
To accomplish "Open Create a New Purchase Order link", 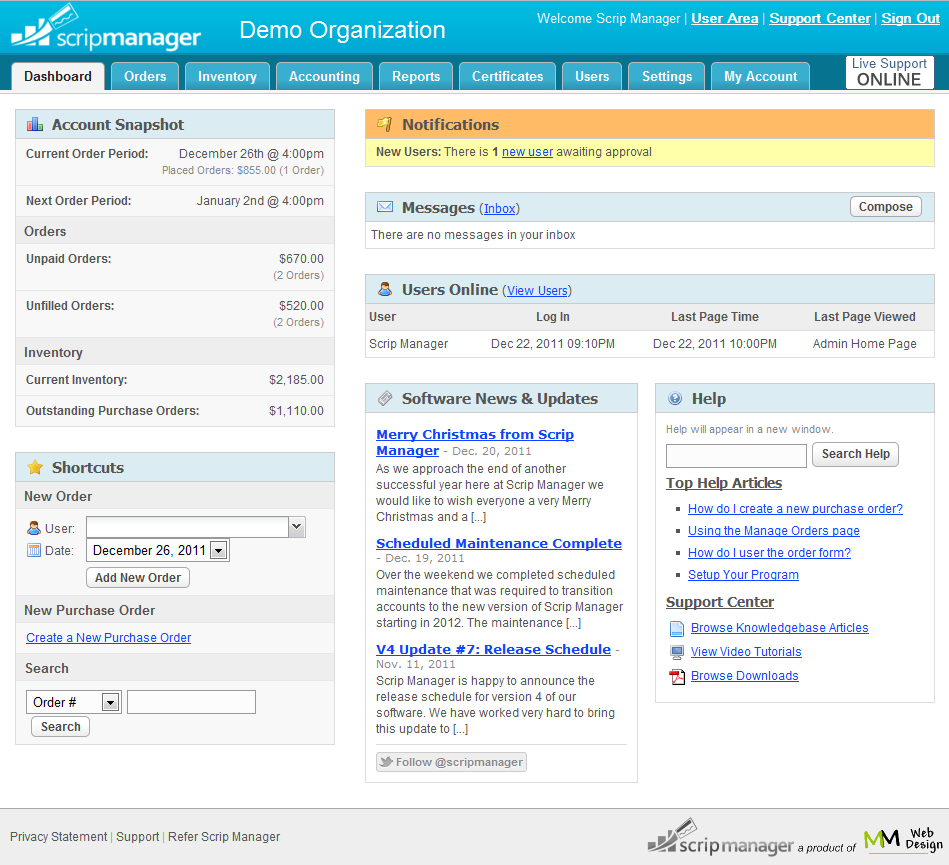I will click(x=108, y=638).
